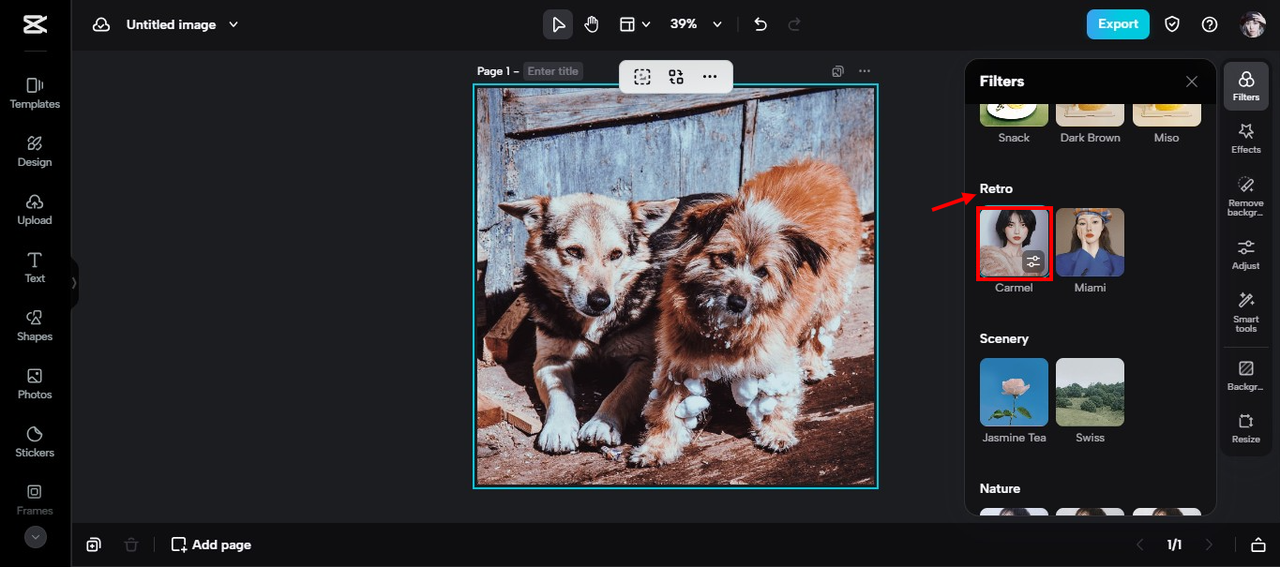1280x567 pixels.
Task: Select the Text tool in sidebar
Action: pos(35,267)
